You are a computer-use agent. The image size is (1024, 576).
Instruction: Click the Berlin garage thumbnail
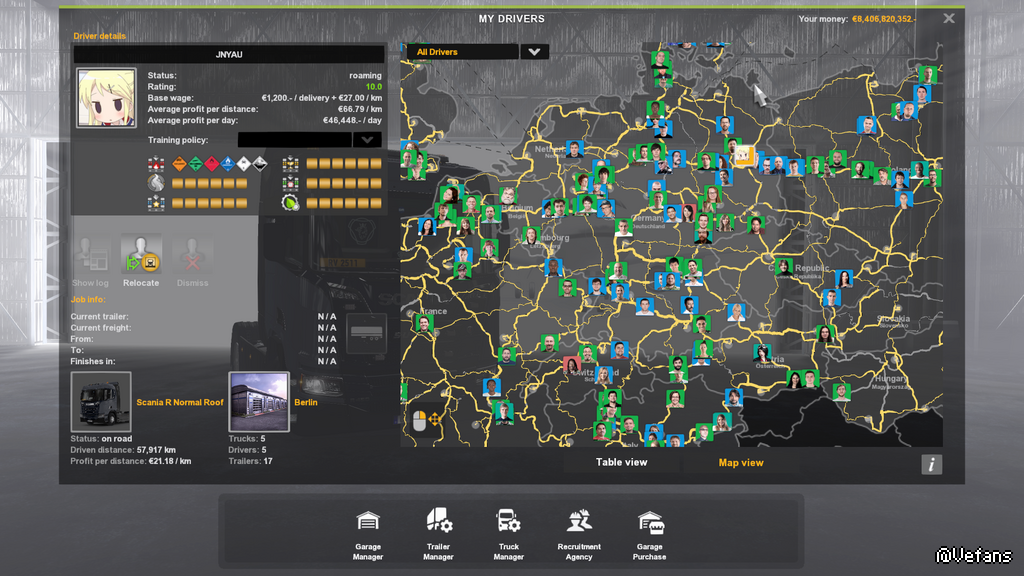tap(259, 402)
